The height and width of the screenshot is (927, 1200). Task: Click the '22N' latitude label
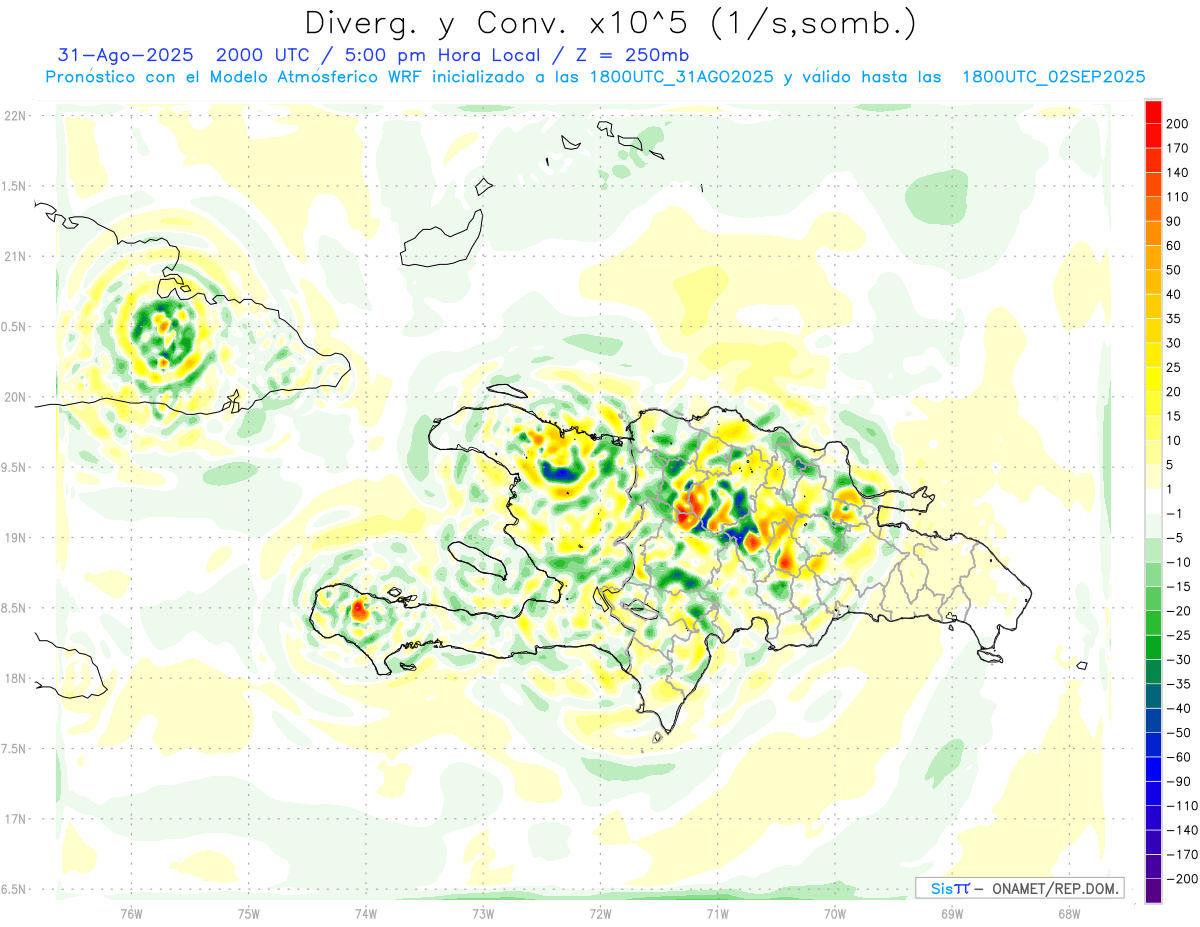pos(14,116)
